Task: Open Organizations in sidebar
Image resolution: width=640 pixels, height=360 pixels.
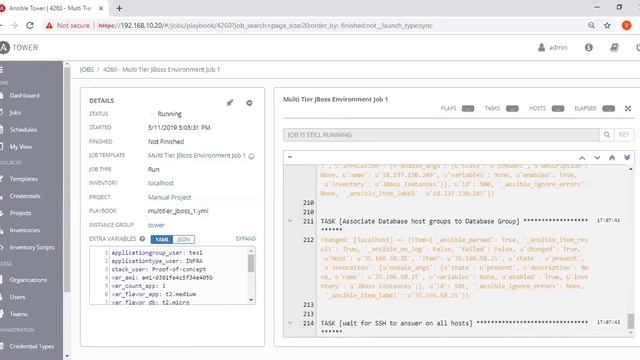Action: [x=28, y=280]
